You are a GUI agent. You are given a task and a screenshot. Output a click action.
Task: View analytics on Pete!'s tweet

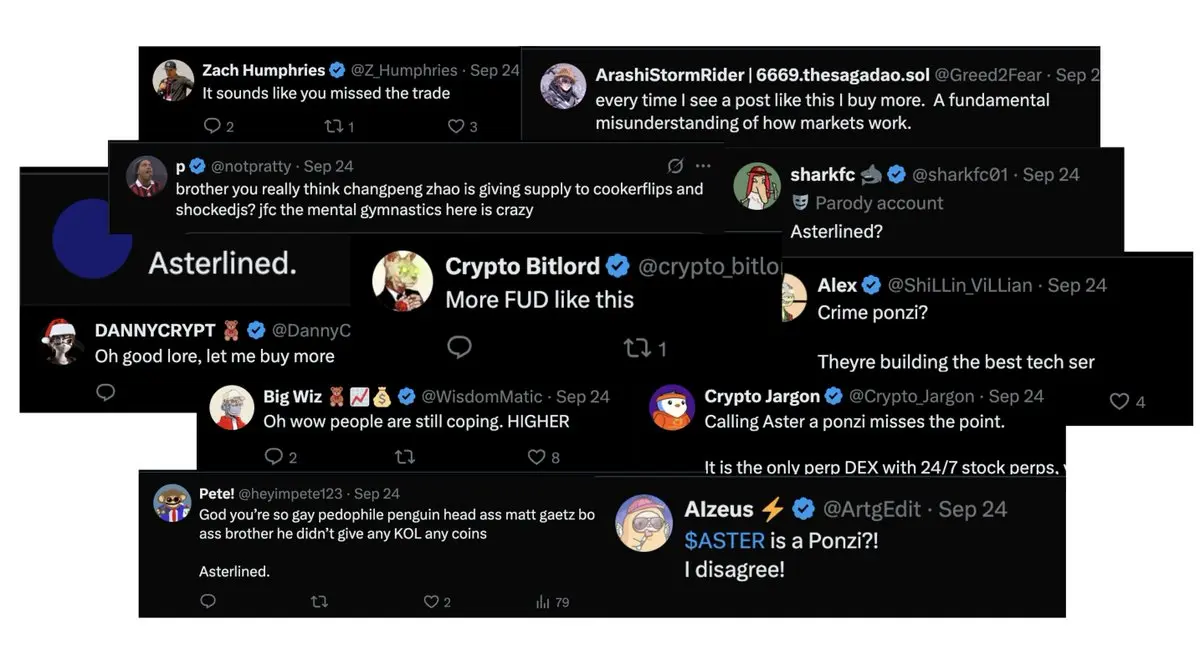point(544,601)
